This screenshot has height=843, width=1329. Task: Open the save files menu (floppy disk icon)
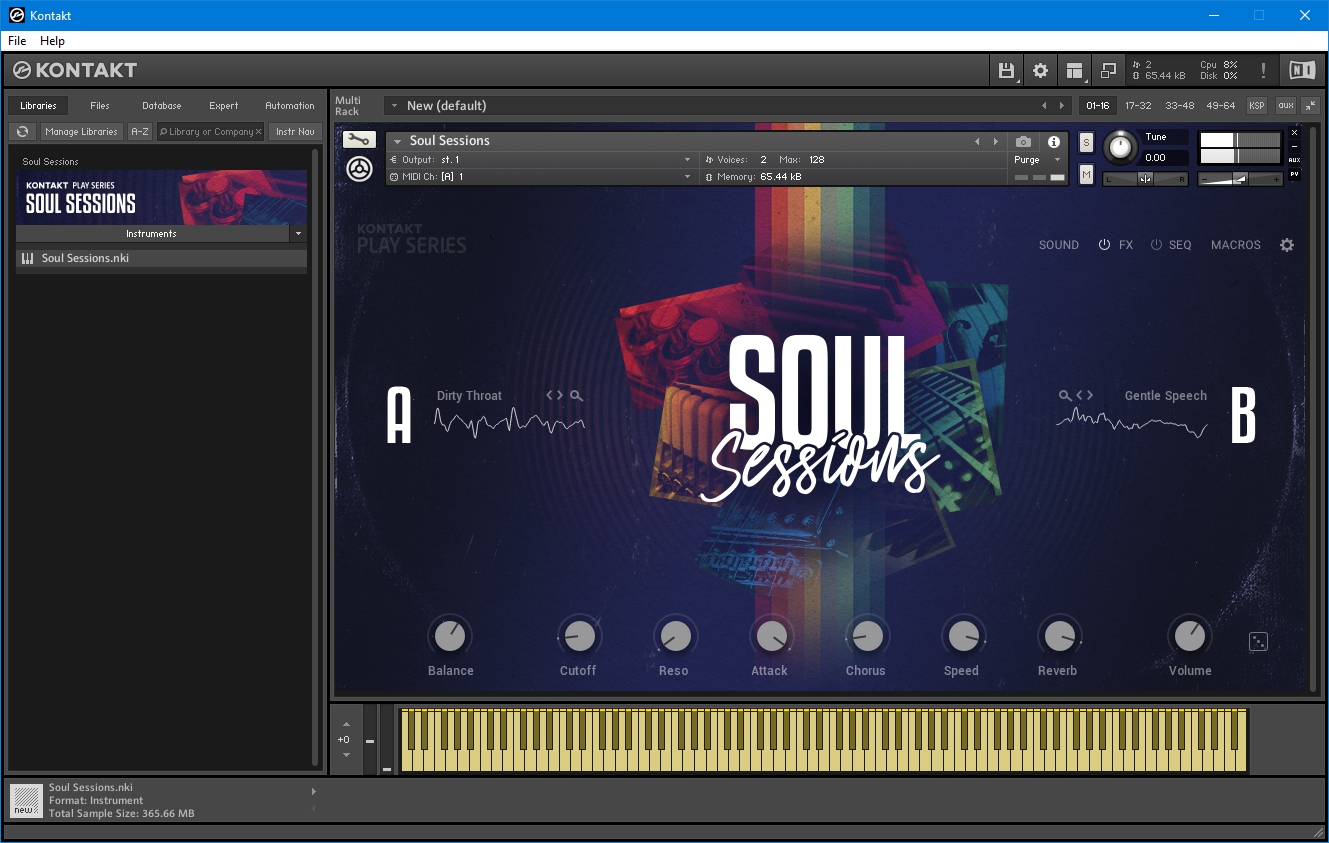coord(1007,71)
